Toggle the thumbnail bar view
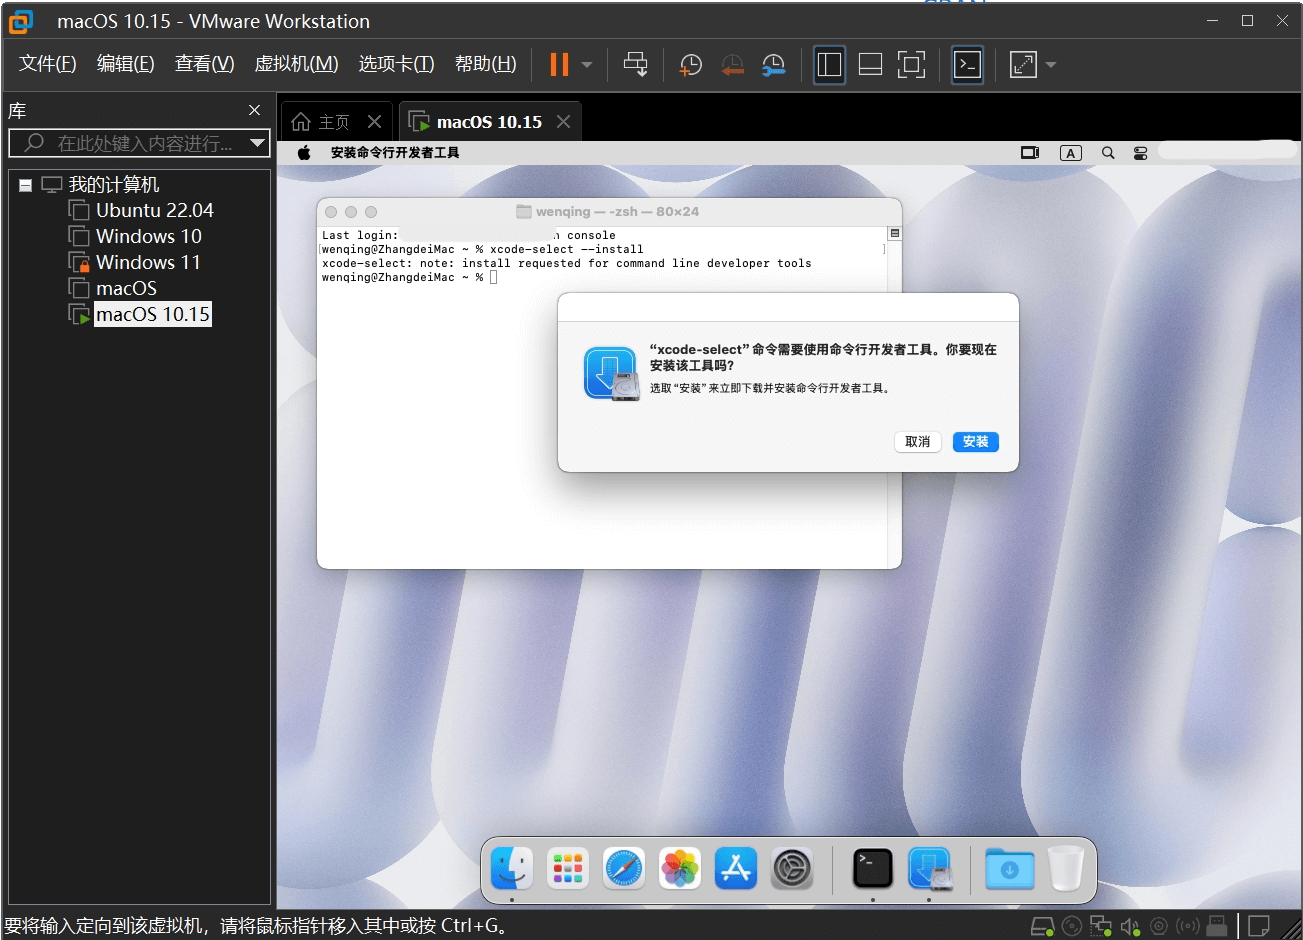The height and width of the screenshot is (940, 1303). pos(870,65)
